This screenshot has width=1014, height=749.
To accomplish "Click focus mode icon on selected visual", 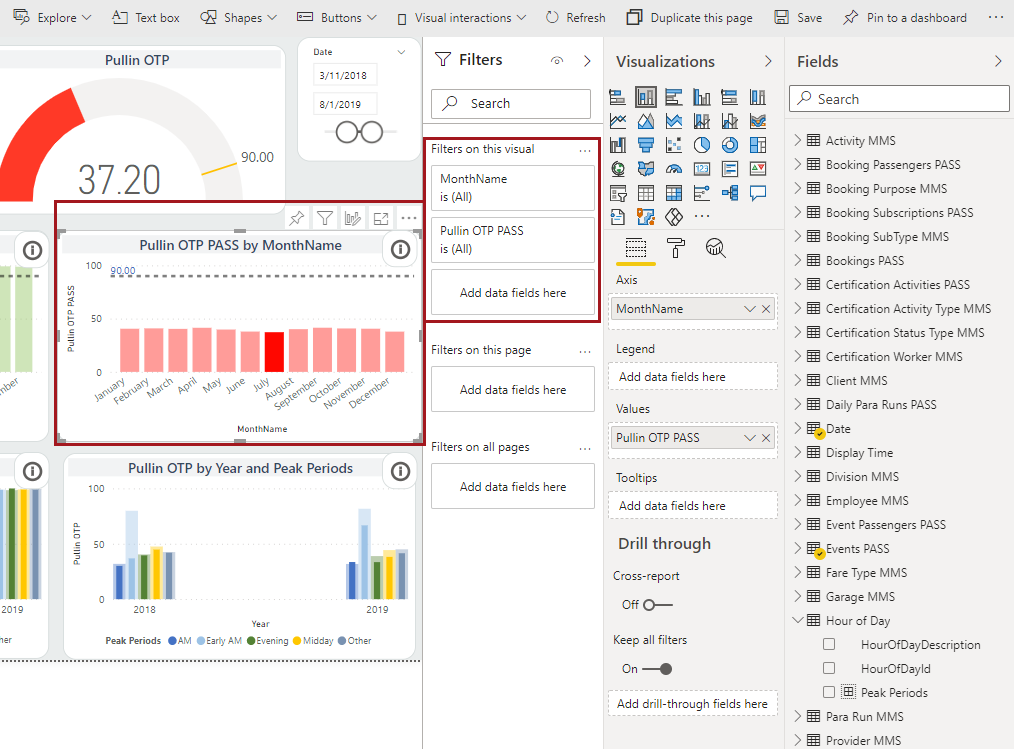I will 381,218.
